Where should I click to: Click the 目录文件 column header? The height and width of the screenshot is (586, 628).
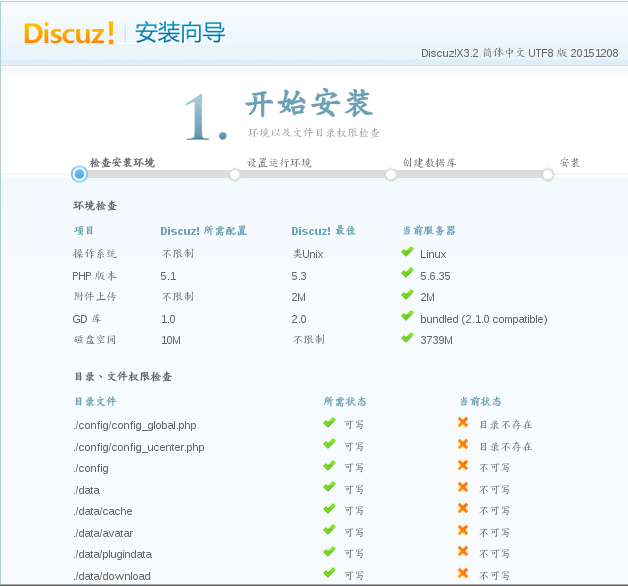[x=95, y=401]
